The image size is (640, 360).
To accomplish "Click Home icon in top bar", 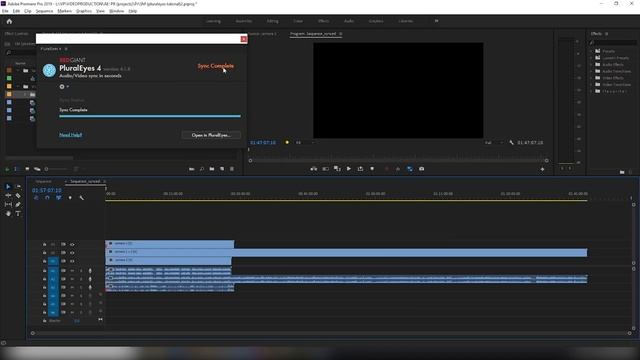I will tap(9, 21).
